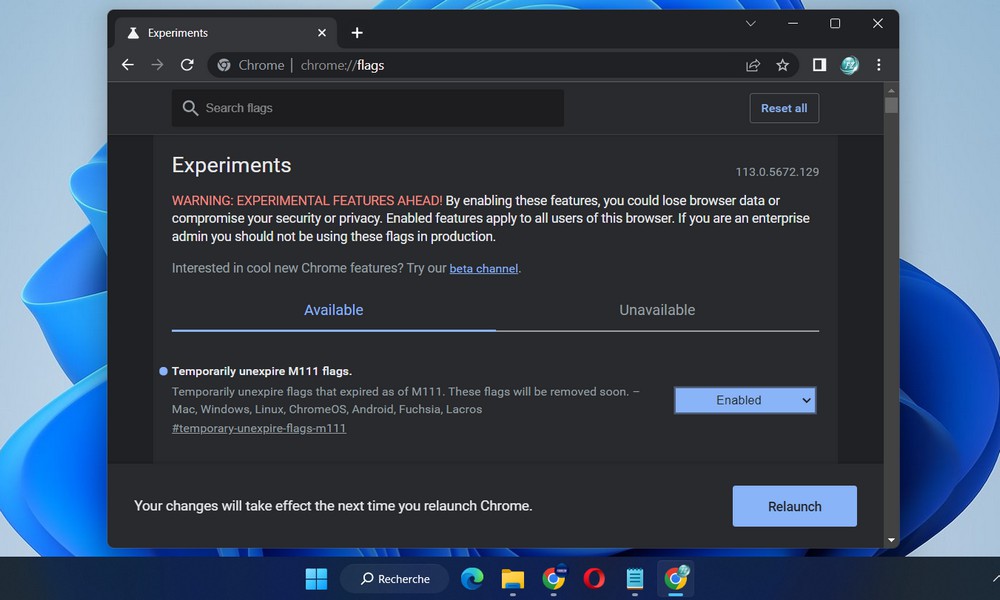The image size is (1000, 600).
Task: Open the Notepad icon in the taskbar
Action: tap(635, 579)
